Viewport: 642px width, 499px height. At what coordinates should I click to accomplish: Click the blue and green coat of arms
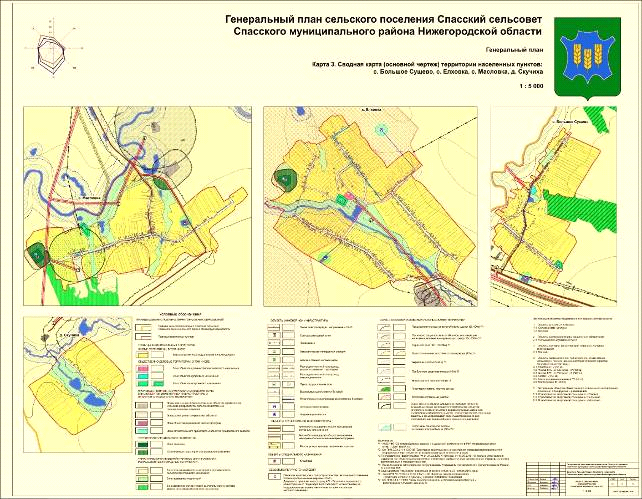(587, 58)
